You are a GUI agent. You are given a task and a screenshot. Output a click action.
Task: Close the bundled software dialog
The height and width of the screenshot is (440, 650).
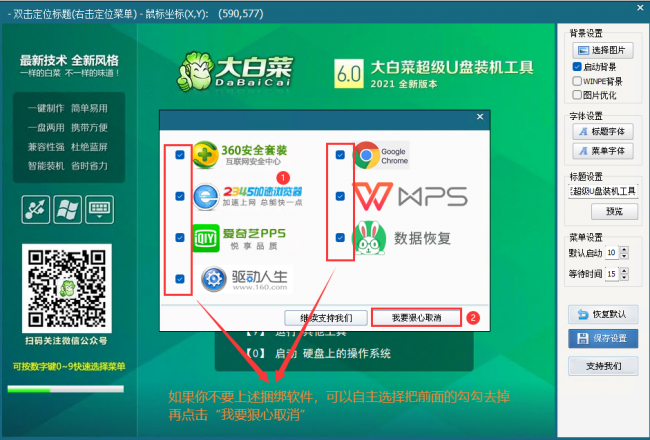[480, 117]
